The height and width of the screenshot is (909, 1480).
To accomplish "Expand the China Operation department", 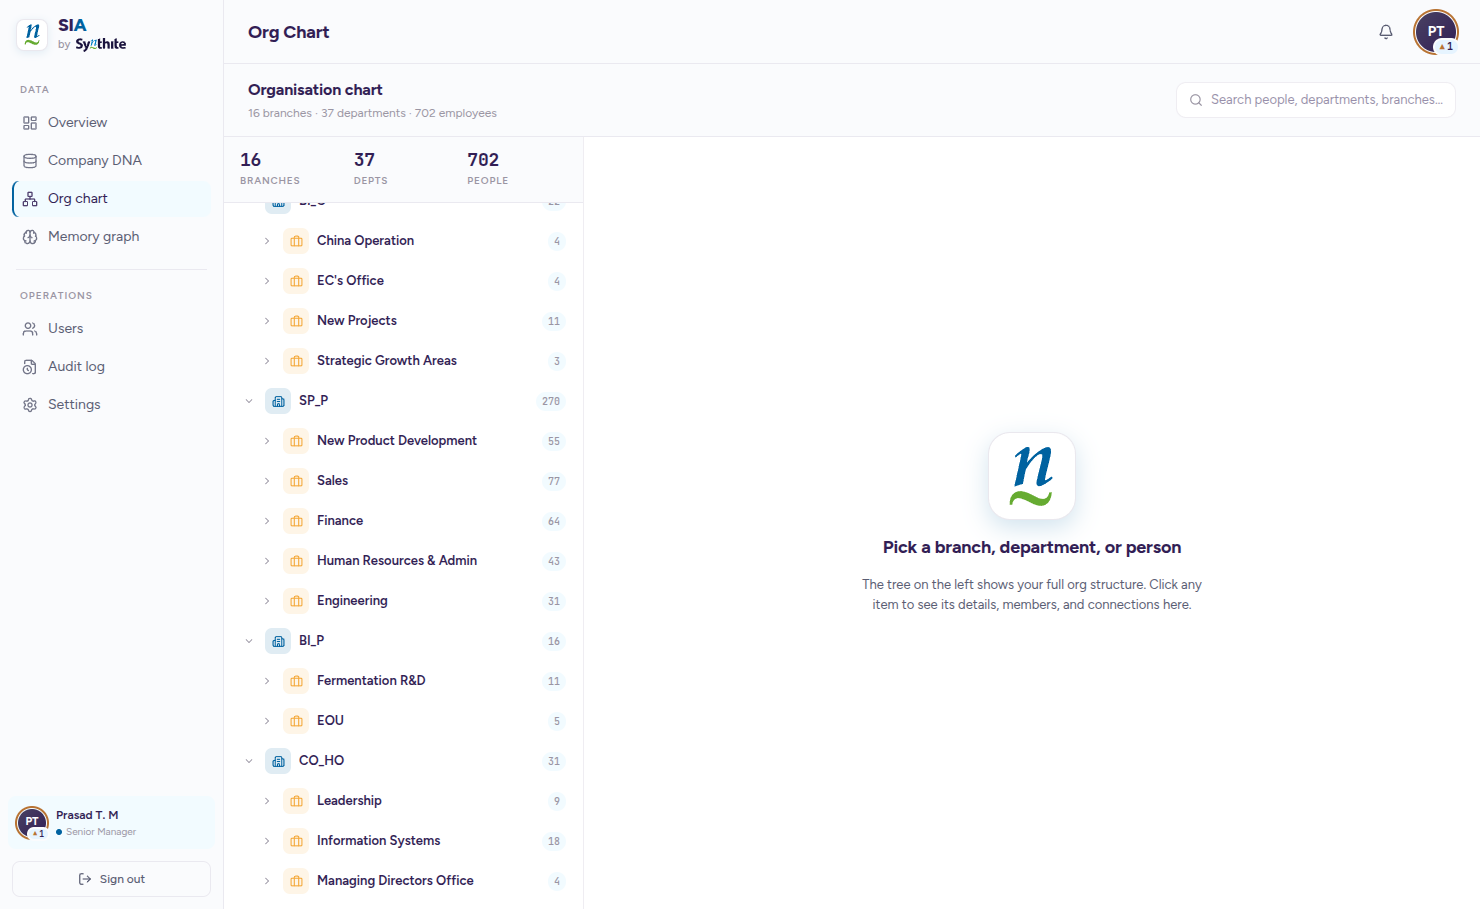I will pyautogui.click(x=267, y=241).
